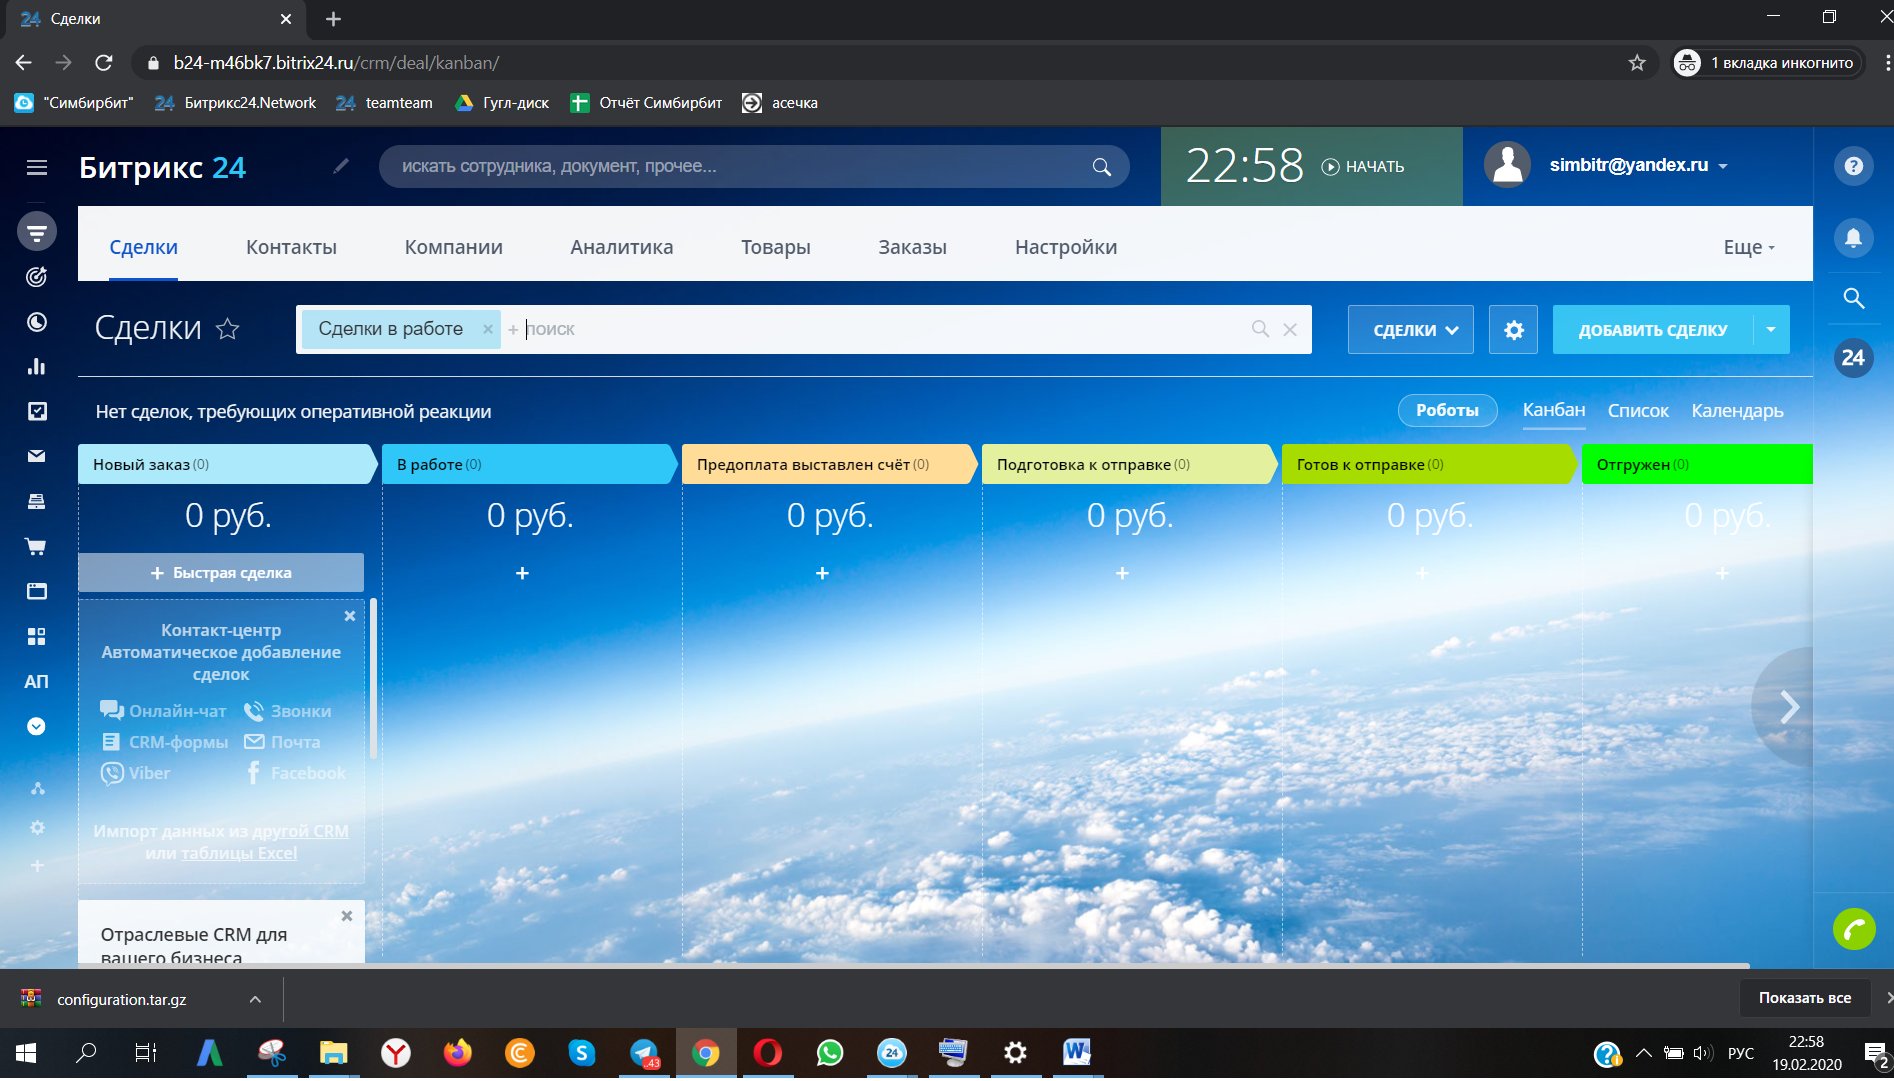
Task: Close the Отраслевые CRM banner
Action: coord(347,916)
